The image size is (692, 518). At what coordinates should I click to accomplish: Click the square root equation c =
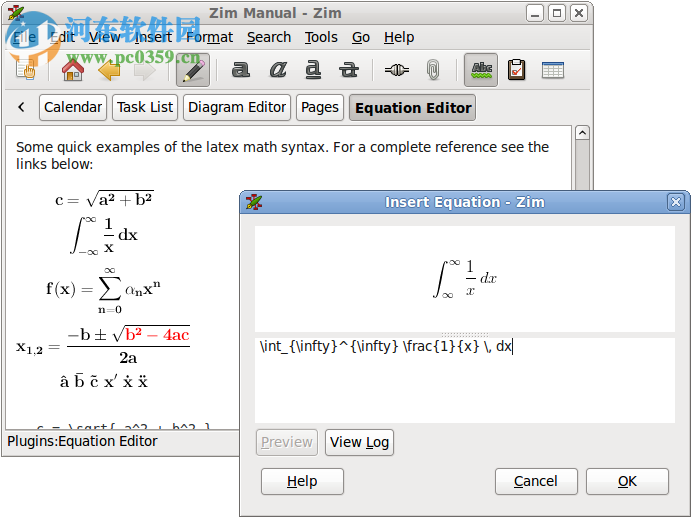[x=104, y=199]
